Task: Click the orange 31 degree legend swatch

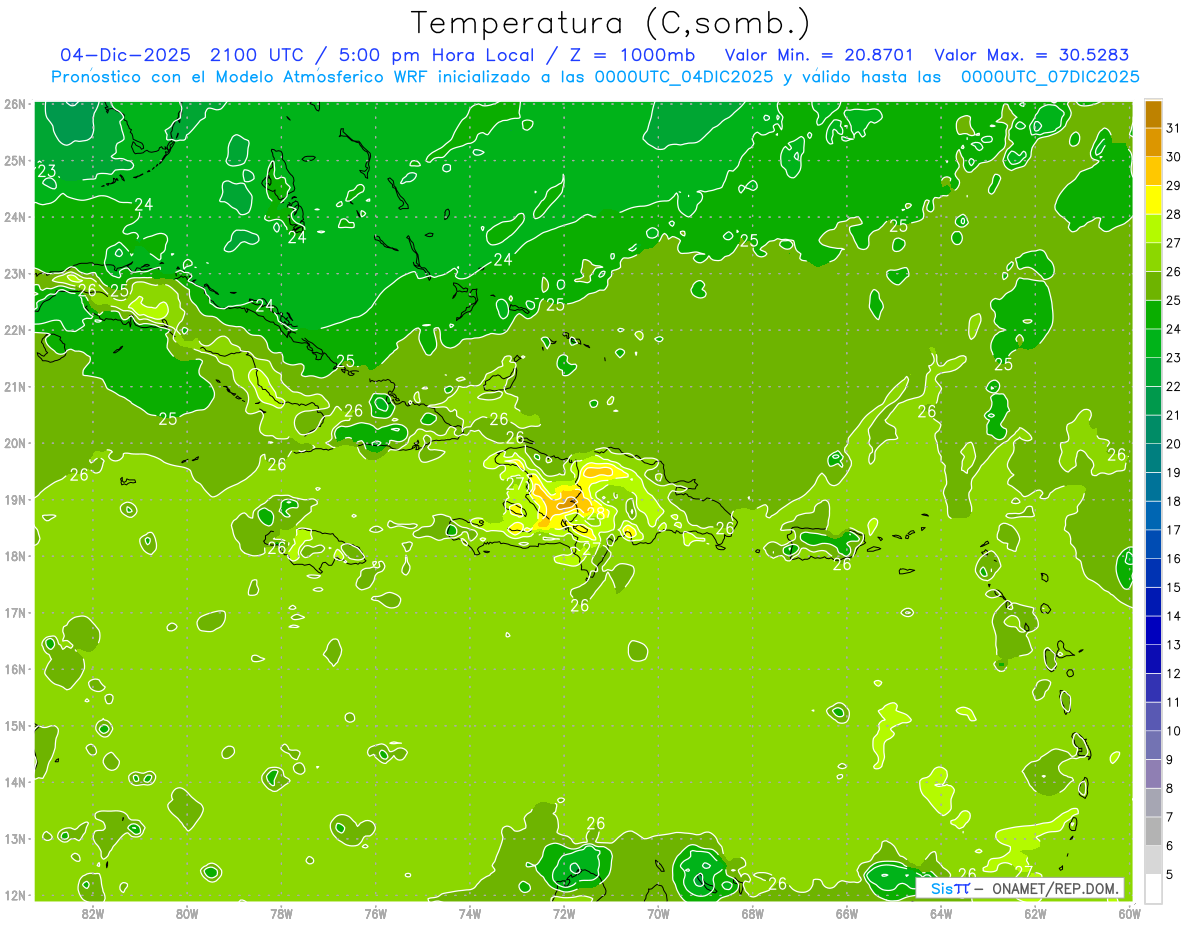Action: click(x=1153, y=114)
